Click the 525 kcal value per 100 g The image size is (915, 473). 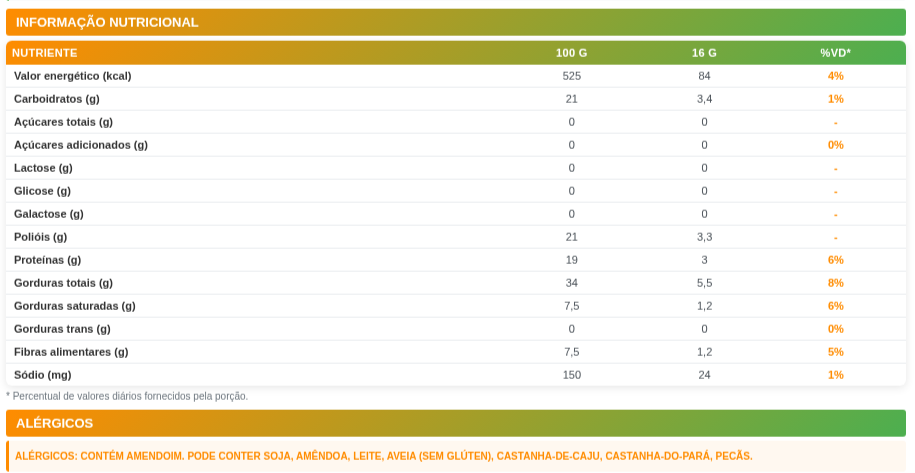click(x=571, y=76)
